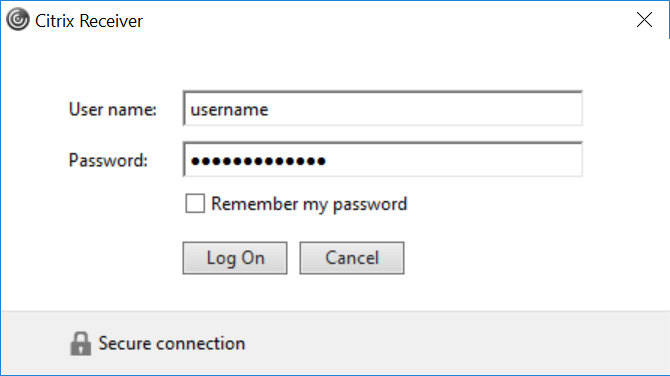Viewport: 670px width, 376px height.
Task: Click the blank title bar area beside Citrix Receiver
Action: point(385,20)
